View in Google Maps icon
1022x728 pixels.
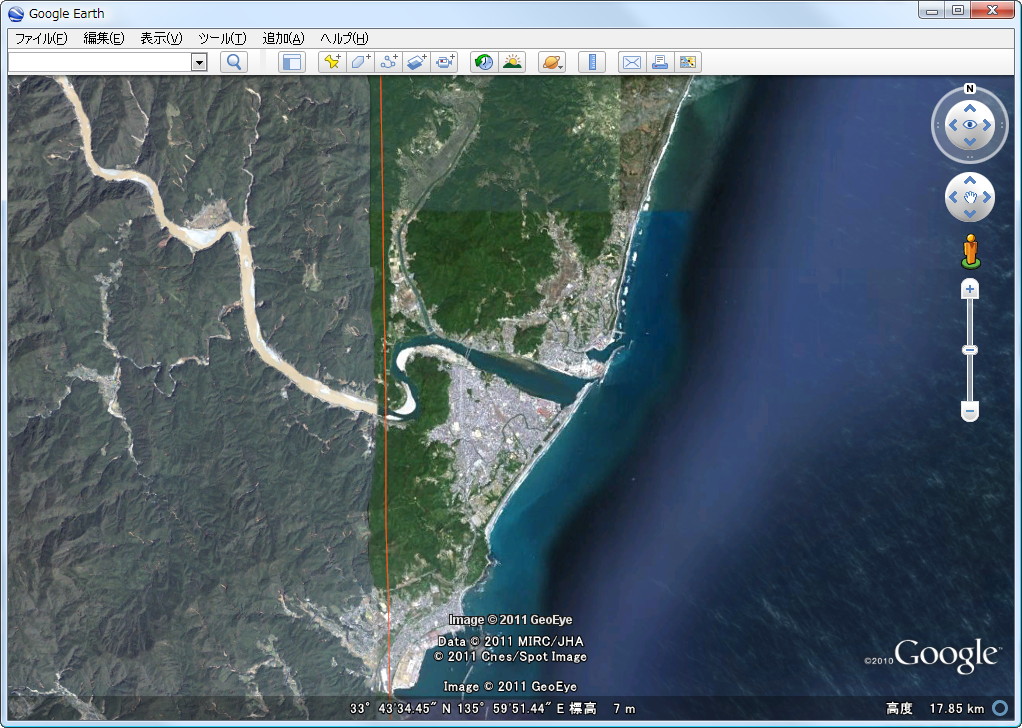pos(688,62)
